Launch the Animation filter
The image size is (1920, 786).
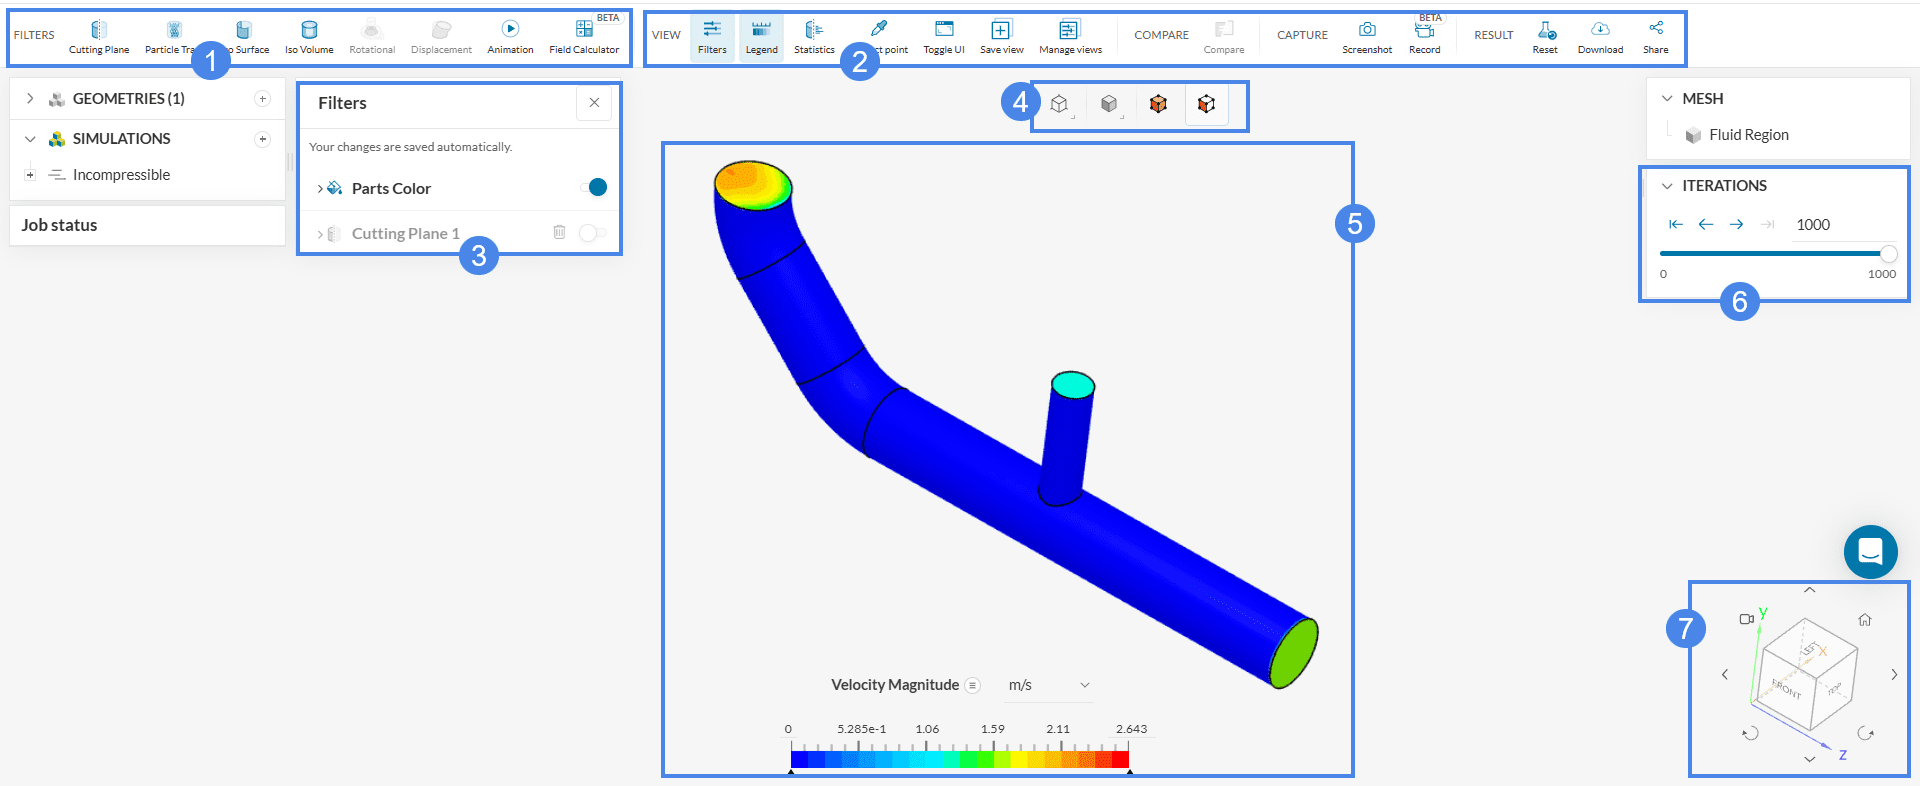(x=510, y=37)
